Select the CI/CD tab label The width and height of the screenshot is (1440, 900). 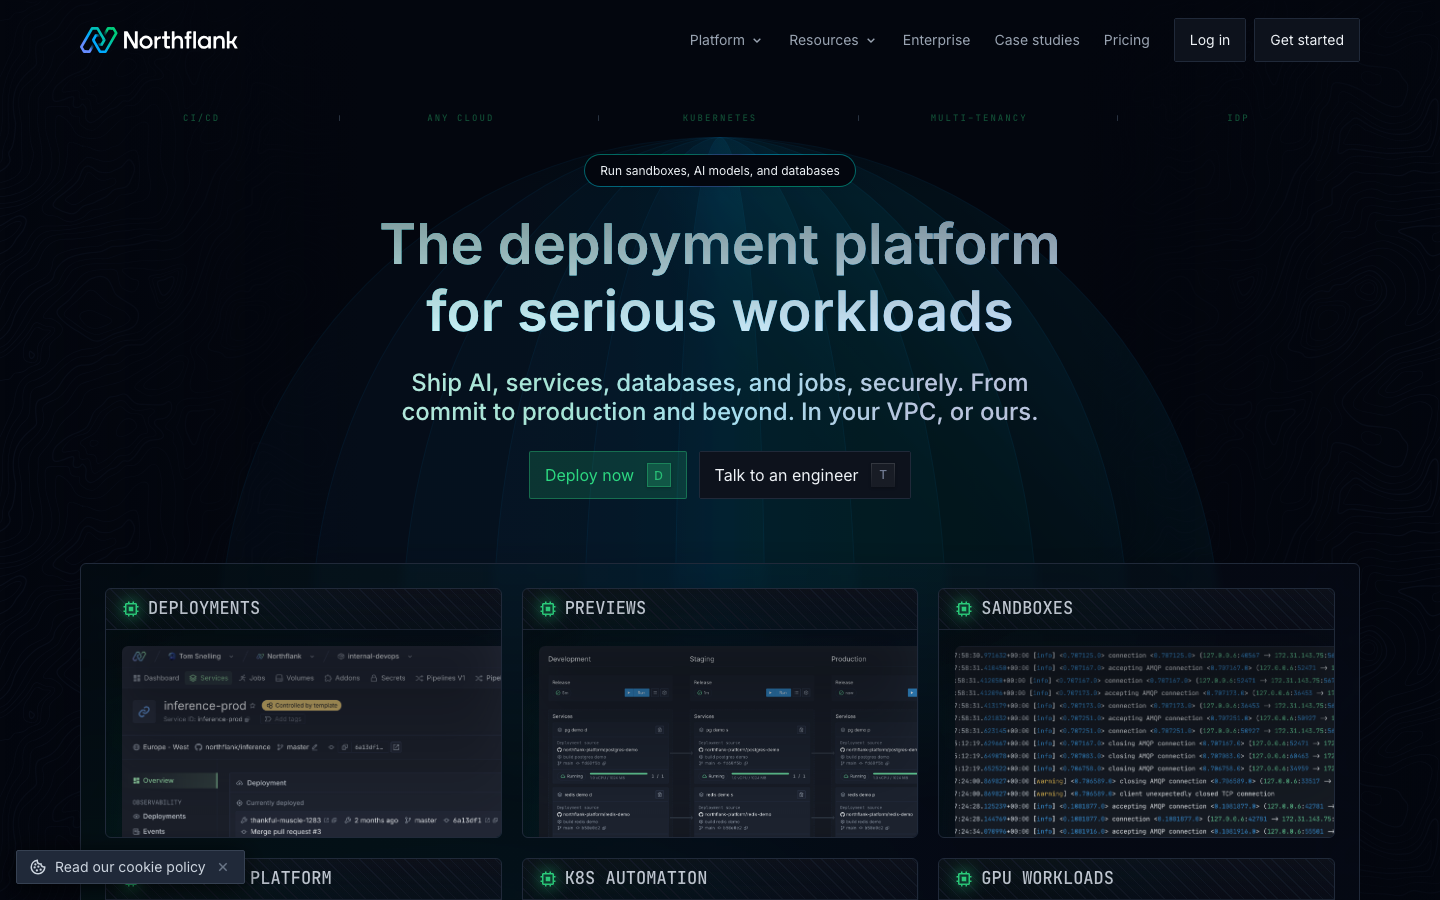pyautogui.click(x=201, y=118)
